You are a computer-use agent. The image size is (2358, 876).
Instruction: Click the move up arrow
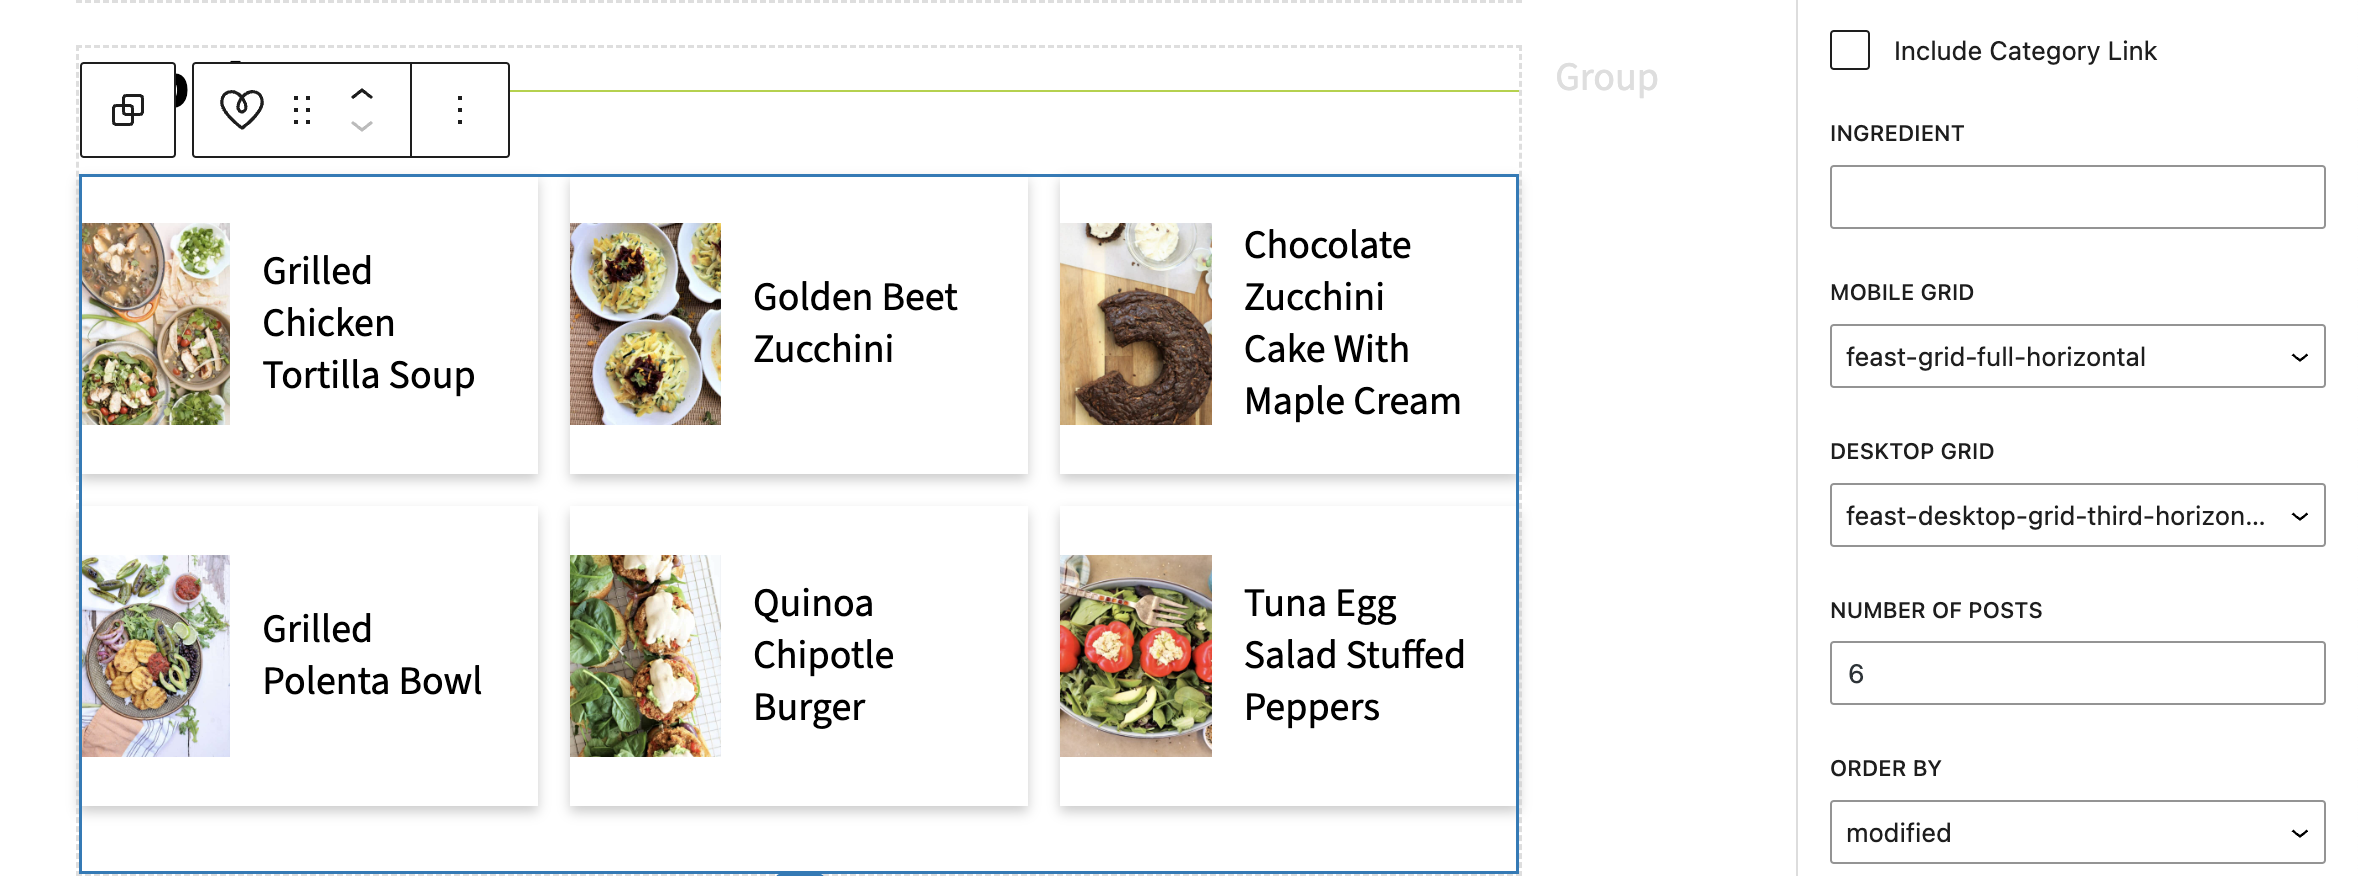(362, 94)
